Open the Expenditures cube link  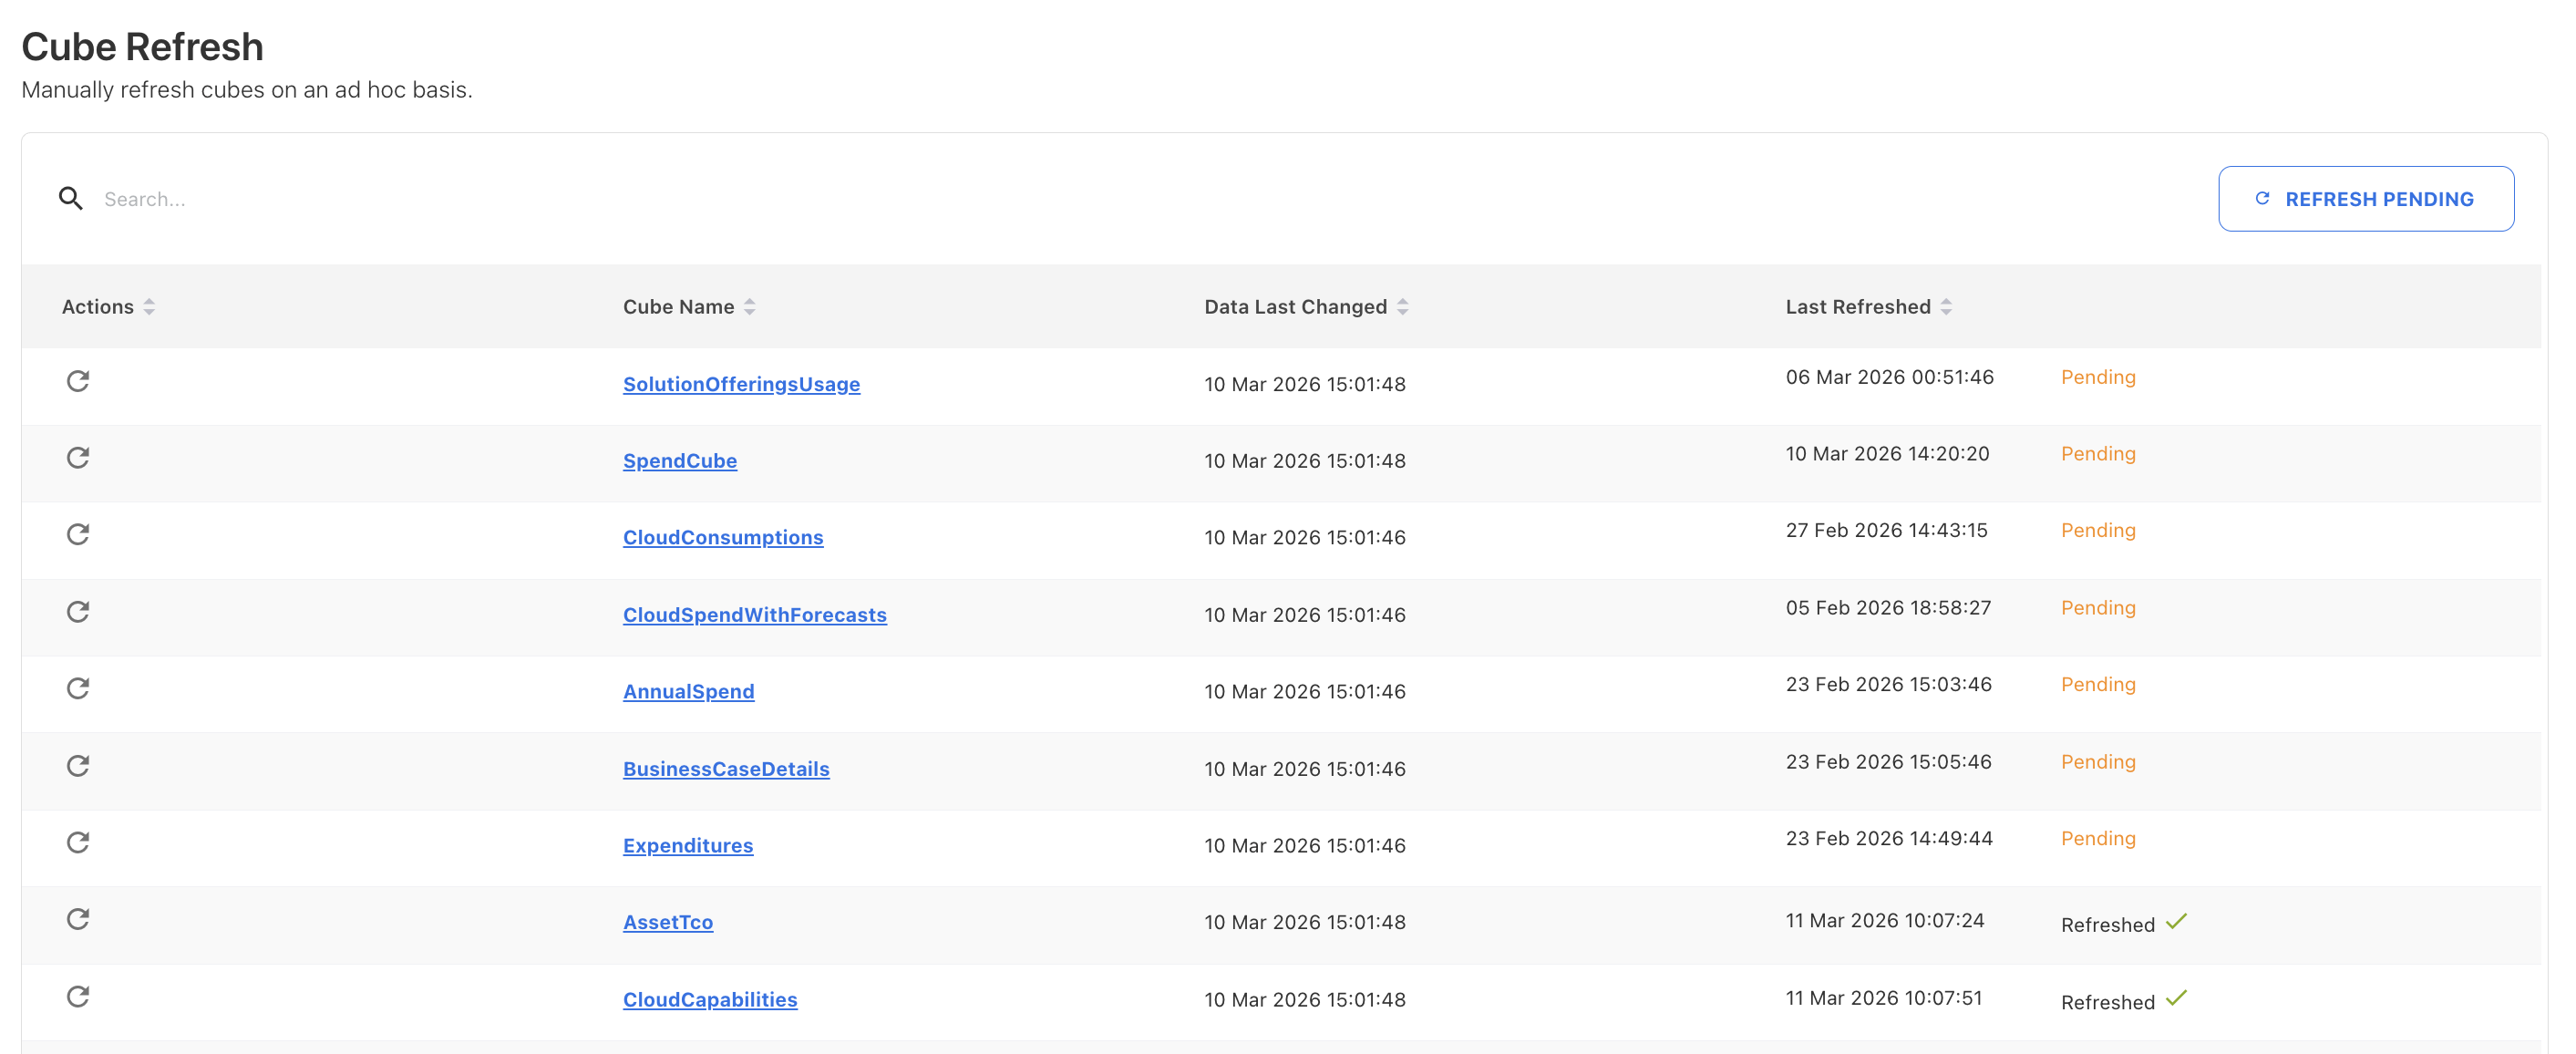[x=687, y=846]
